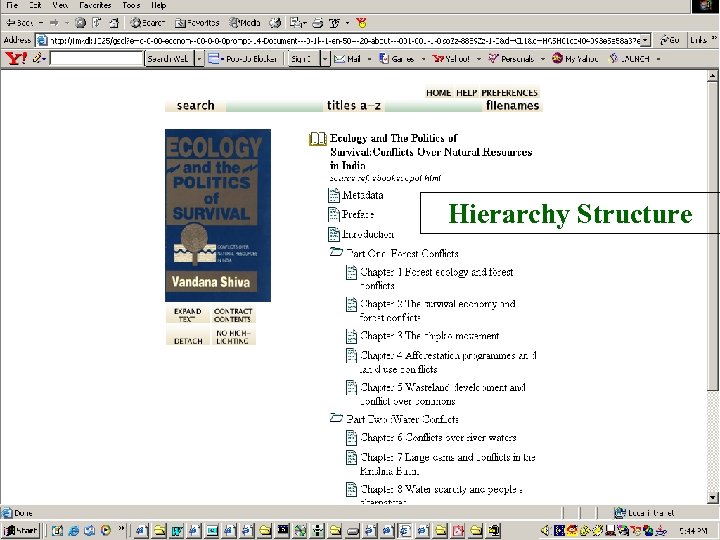Image resolution: width=720 pixels, height=540 pixels.
Task: Click the HELP link
Action: point(467,92)
